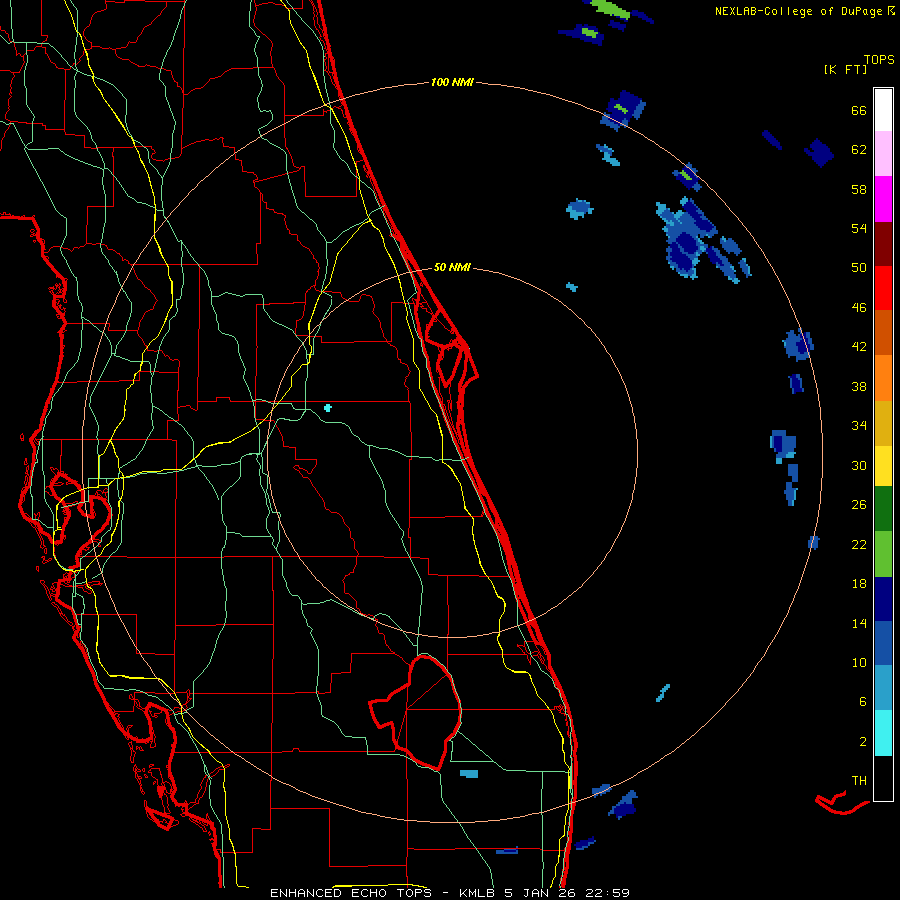Select the dark green legend swatch
The height and width of the screenshot is (900, 900).
[883, 509]
